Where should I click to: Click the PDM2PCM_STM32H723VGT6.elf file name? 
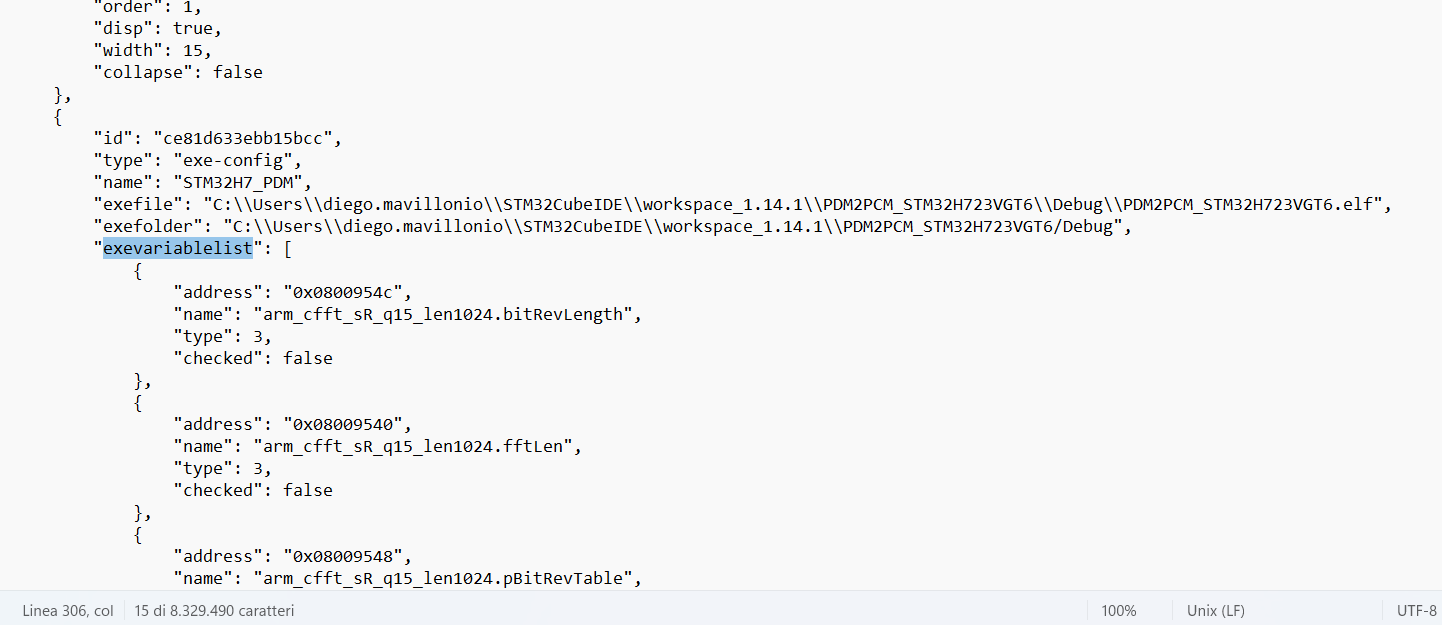coord(1252,204)
